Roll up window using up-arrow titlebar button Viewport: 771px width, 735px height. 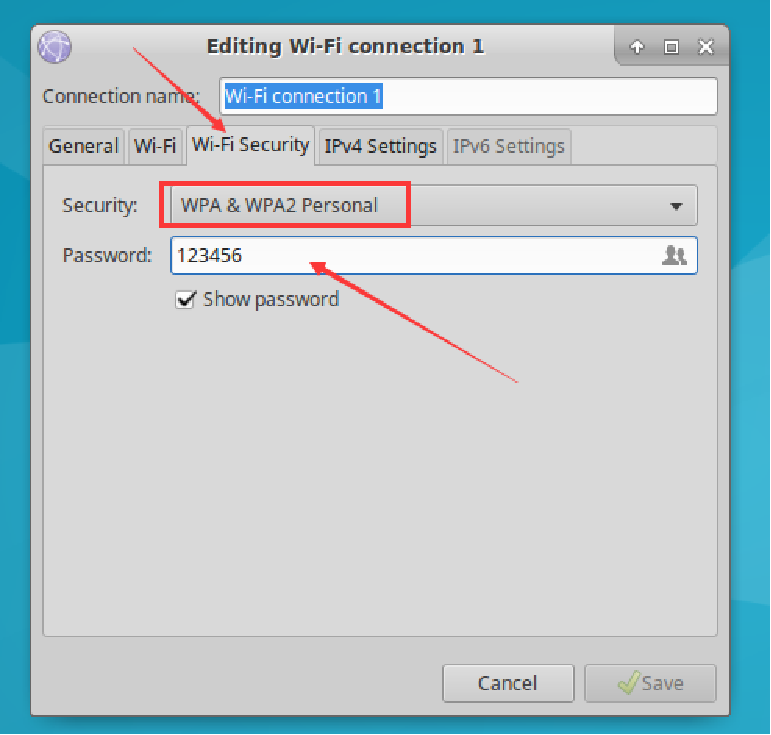[637, 47]
